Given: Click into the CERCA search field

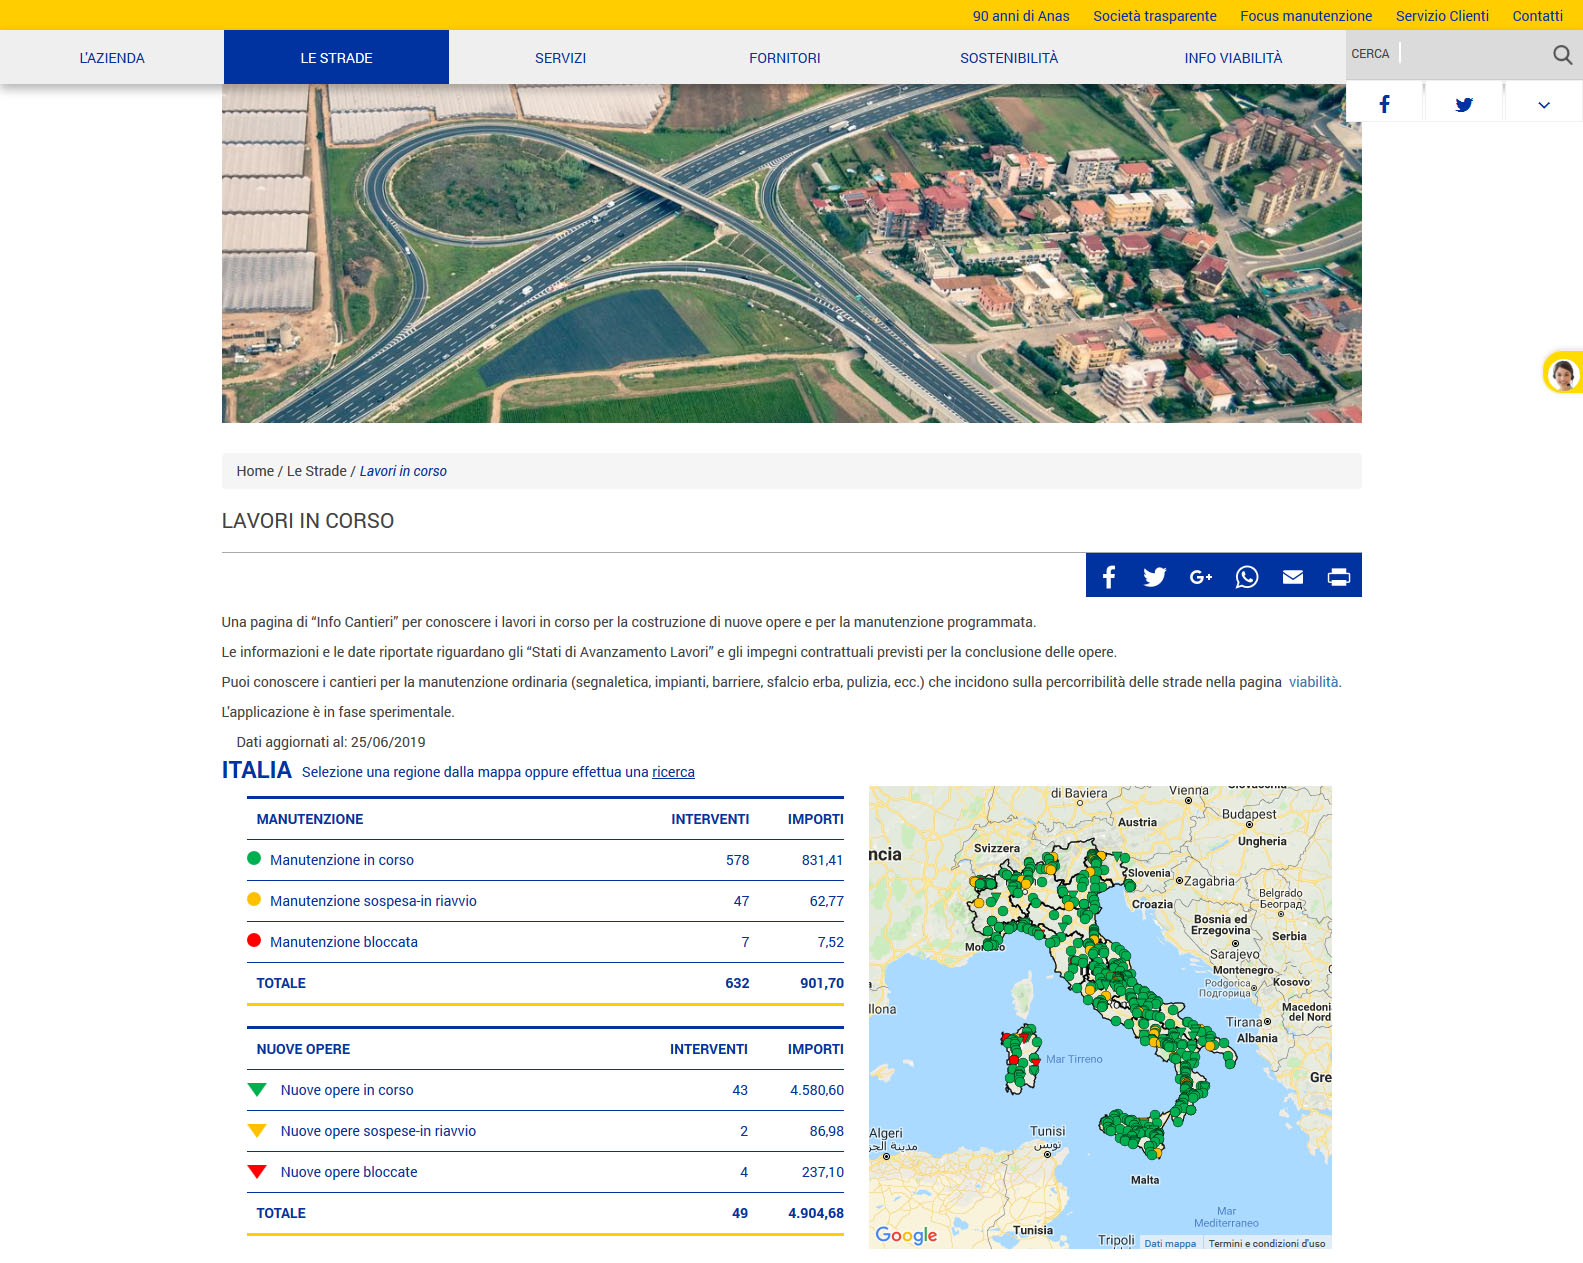Looking at the screenshot, I should [x=1470, y=54].
